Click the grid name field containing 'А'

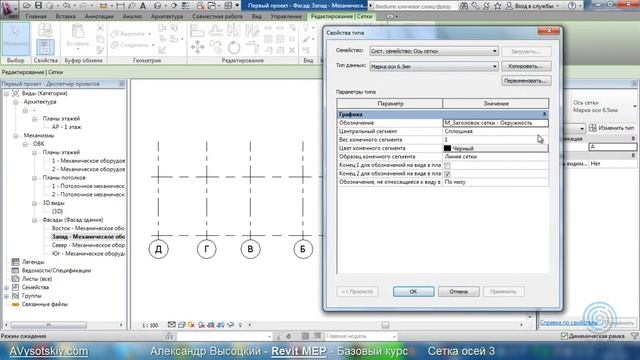pyautogui.click(x=612, y=147)
